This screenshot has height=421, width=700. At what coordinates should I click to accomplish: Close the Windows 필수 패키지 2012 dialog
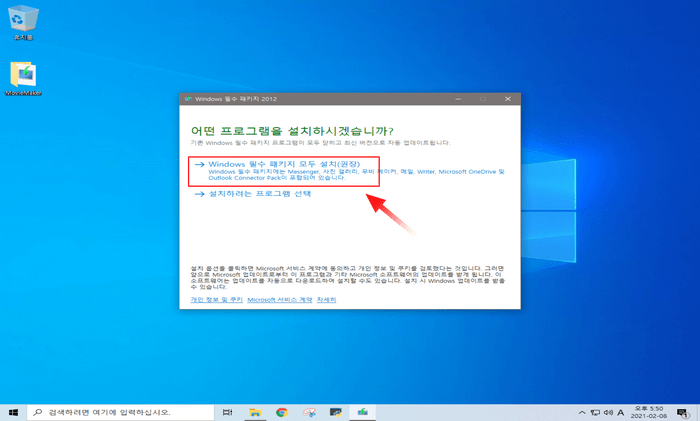[x=508, y=99]
